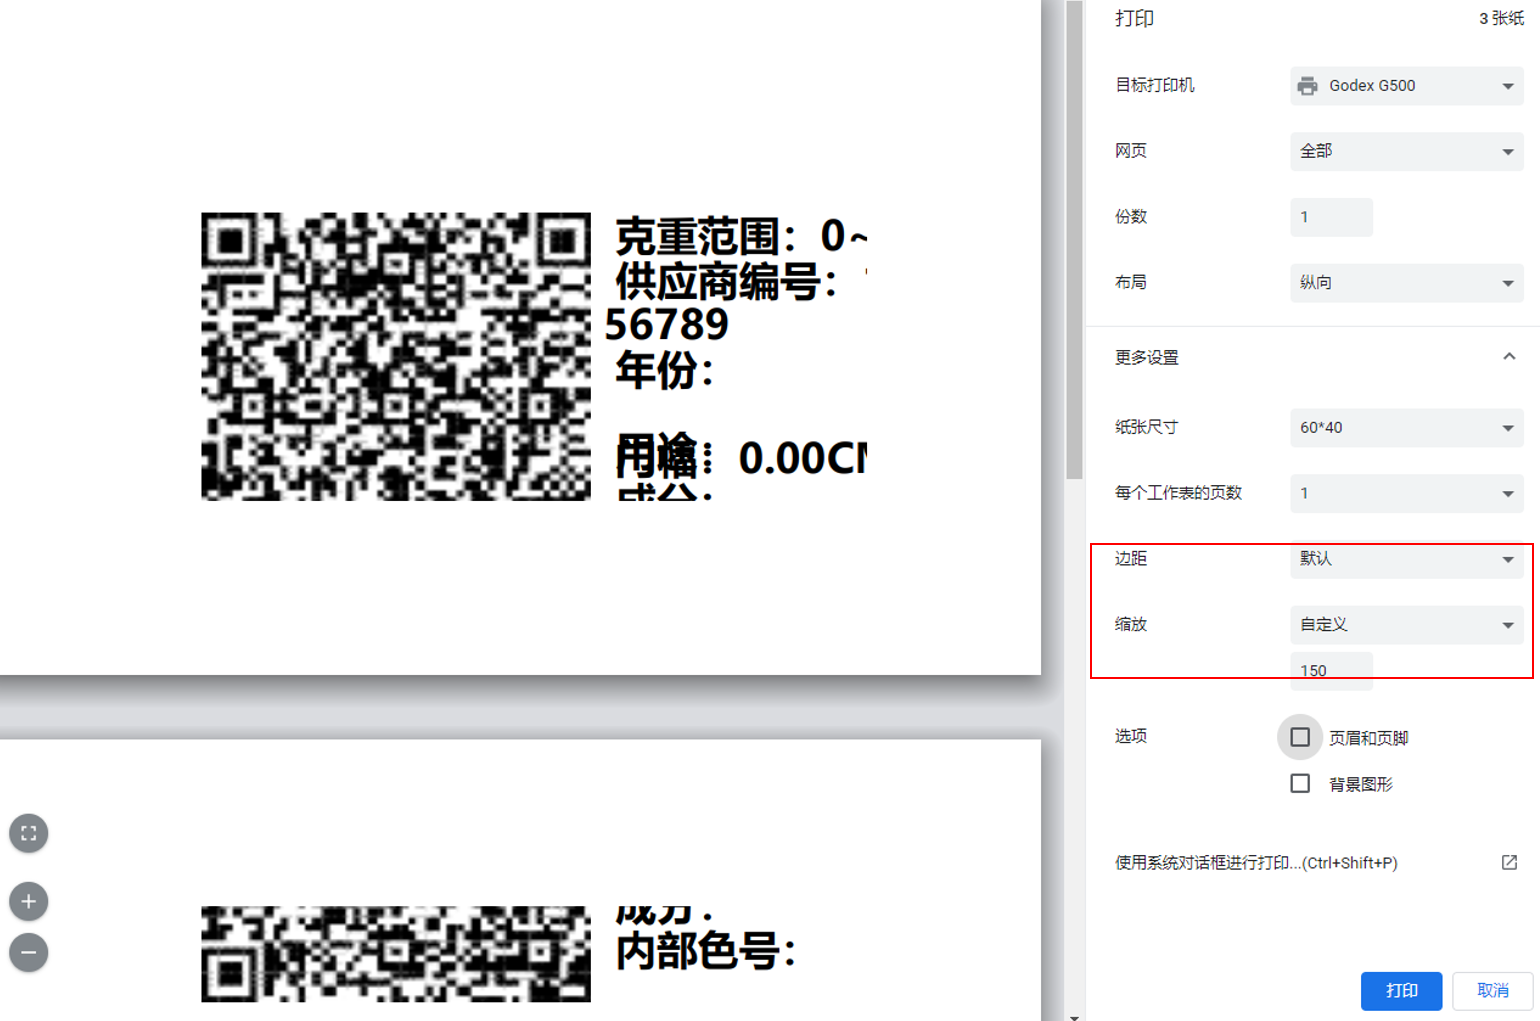Open system print dialog via external-link icon
1540x1021 pixels.
pos(1509,862)
